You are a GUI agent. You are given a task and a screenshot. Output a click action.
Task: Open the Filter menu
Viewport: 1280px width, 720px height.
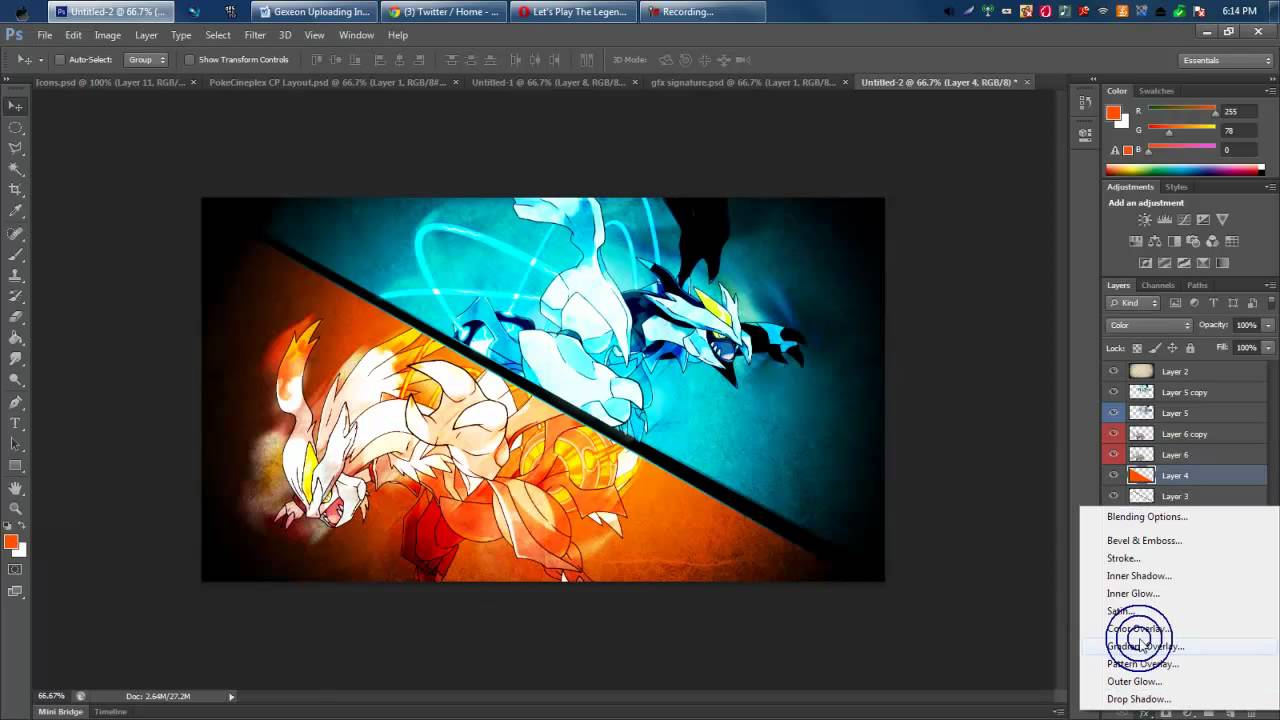[x=255, y=35]
